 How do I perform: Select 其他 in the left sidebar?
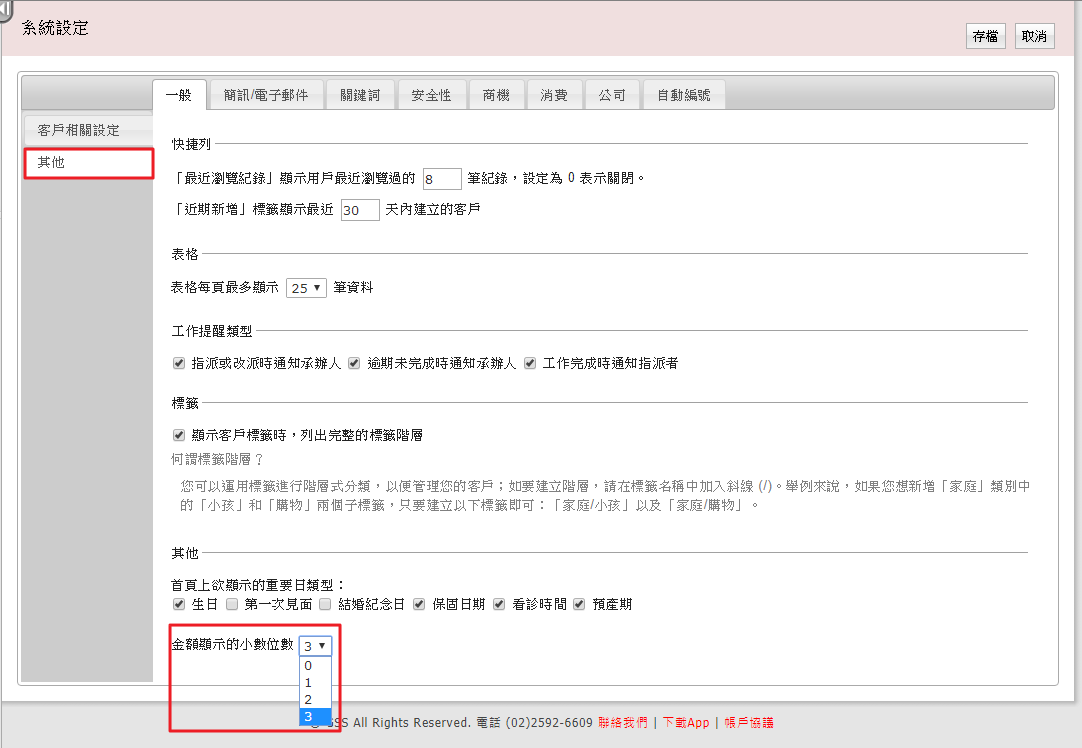[88, 162]
